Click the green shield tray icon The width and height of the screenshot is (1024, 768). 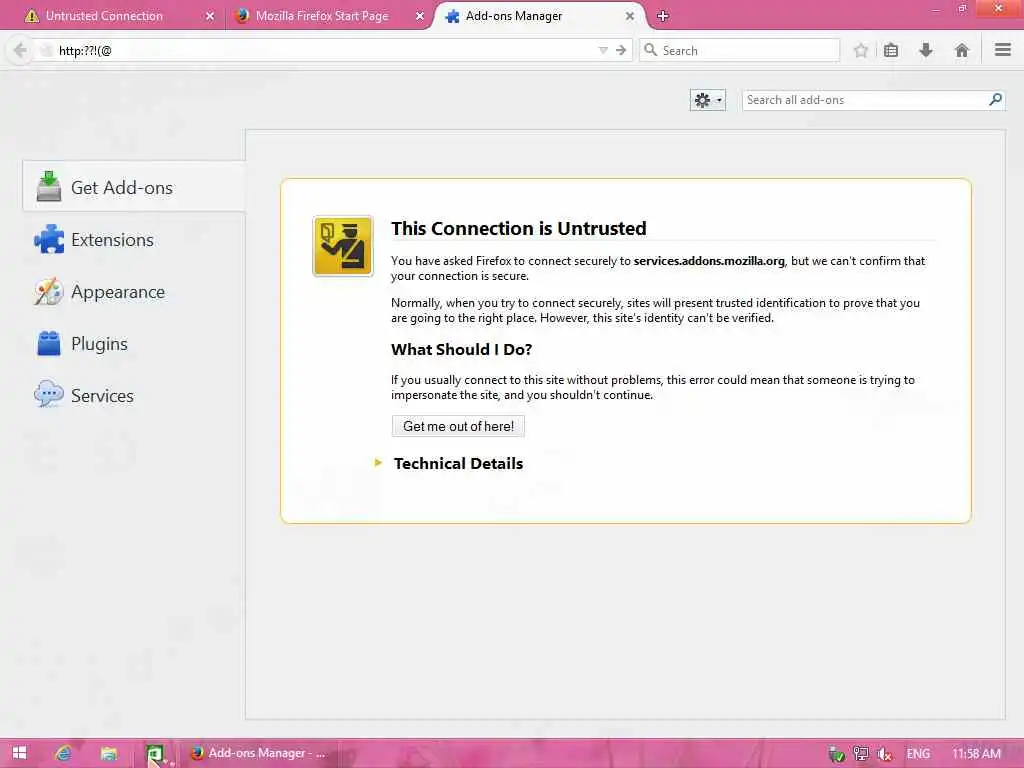click(837, 754)
